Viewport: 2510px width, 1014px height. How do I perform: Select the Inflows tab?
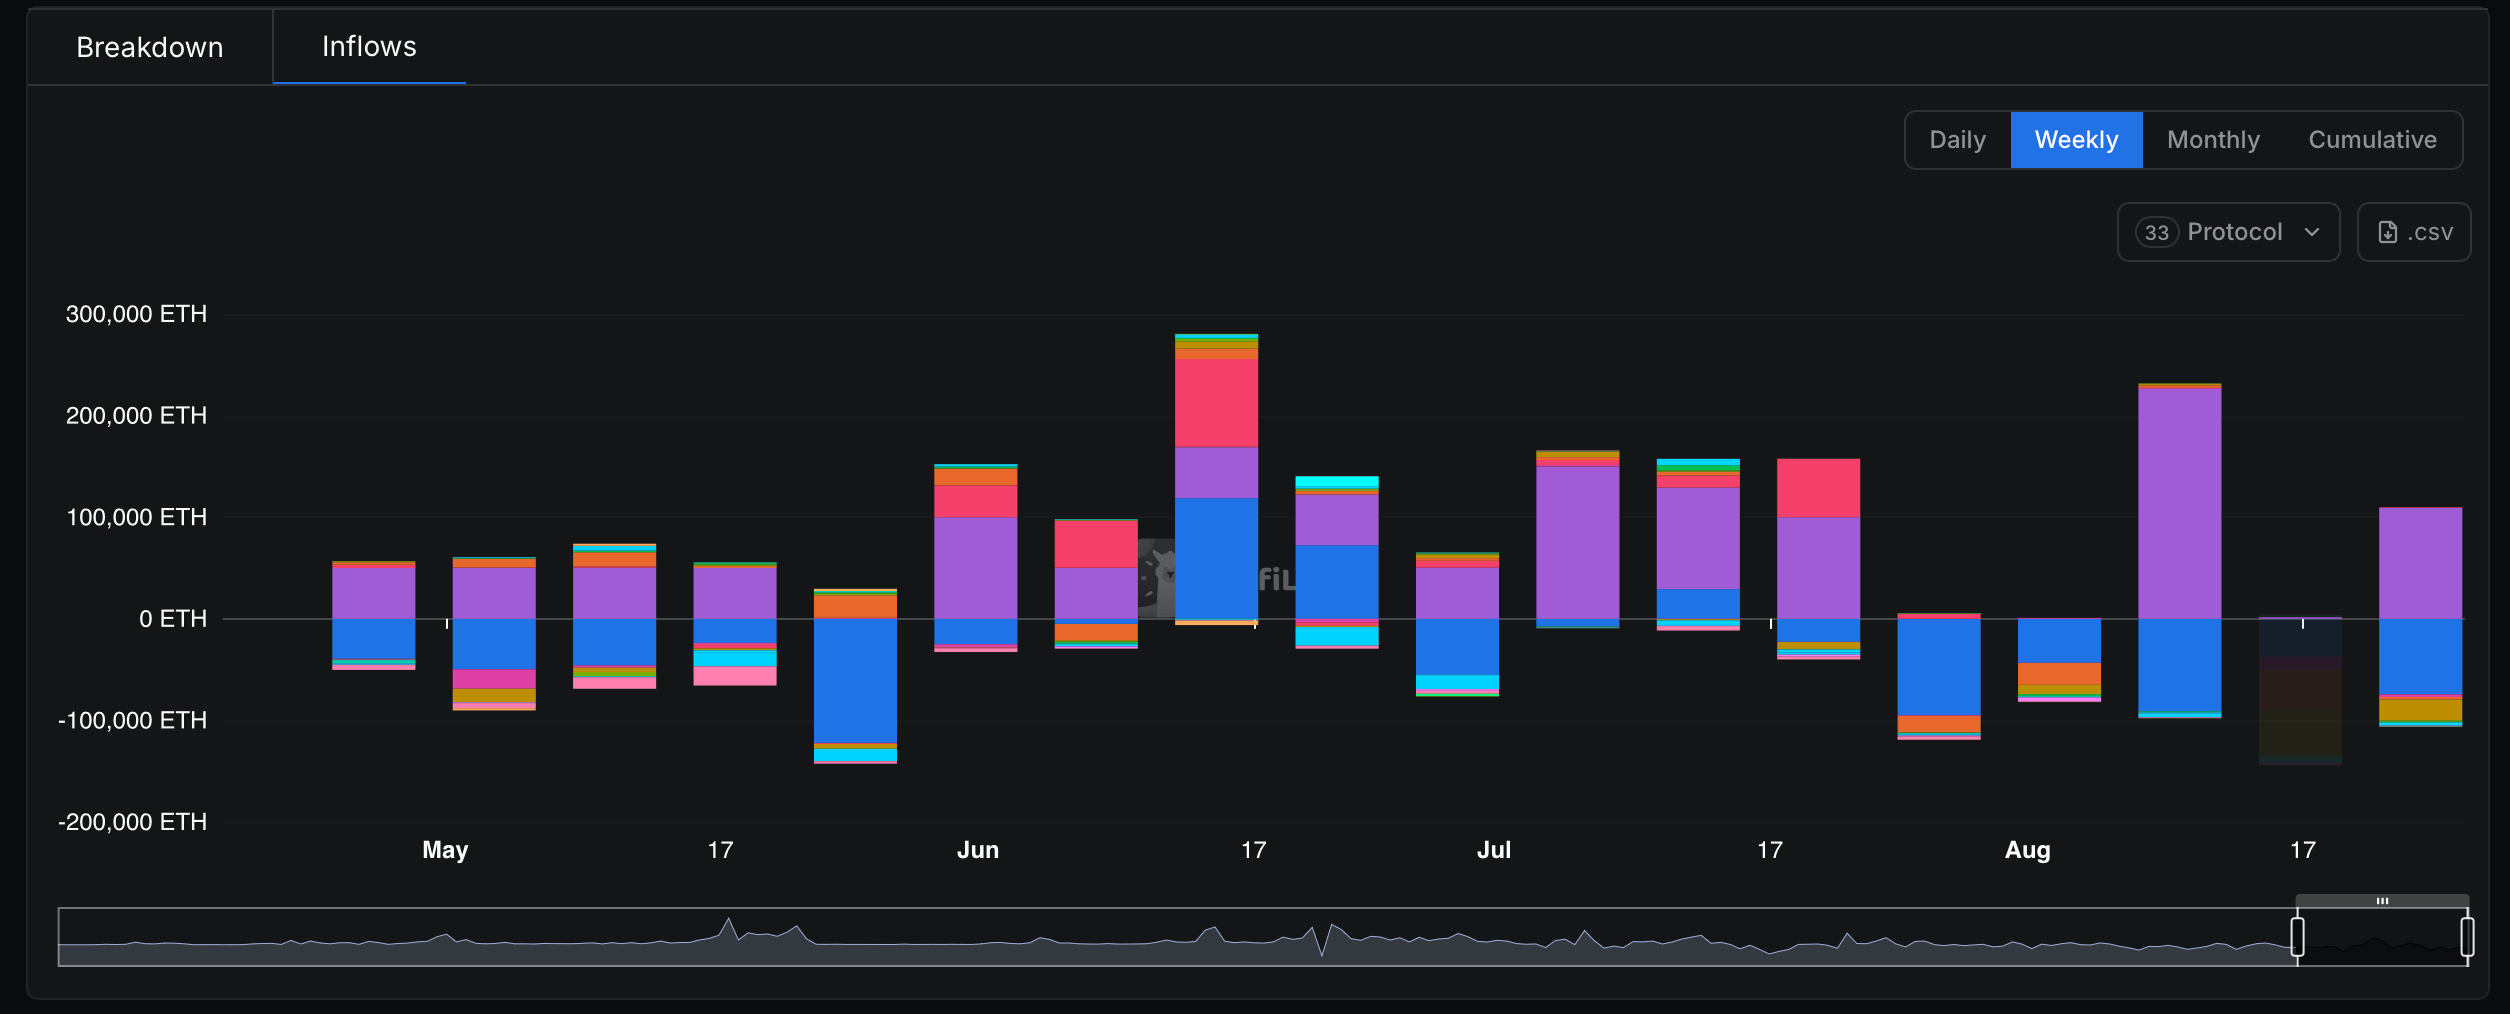click(x=368, y=46)
